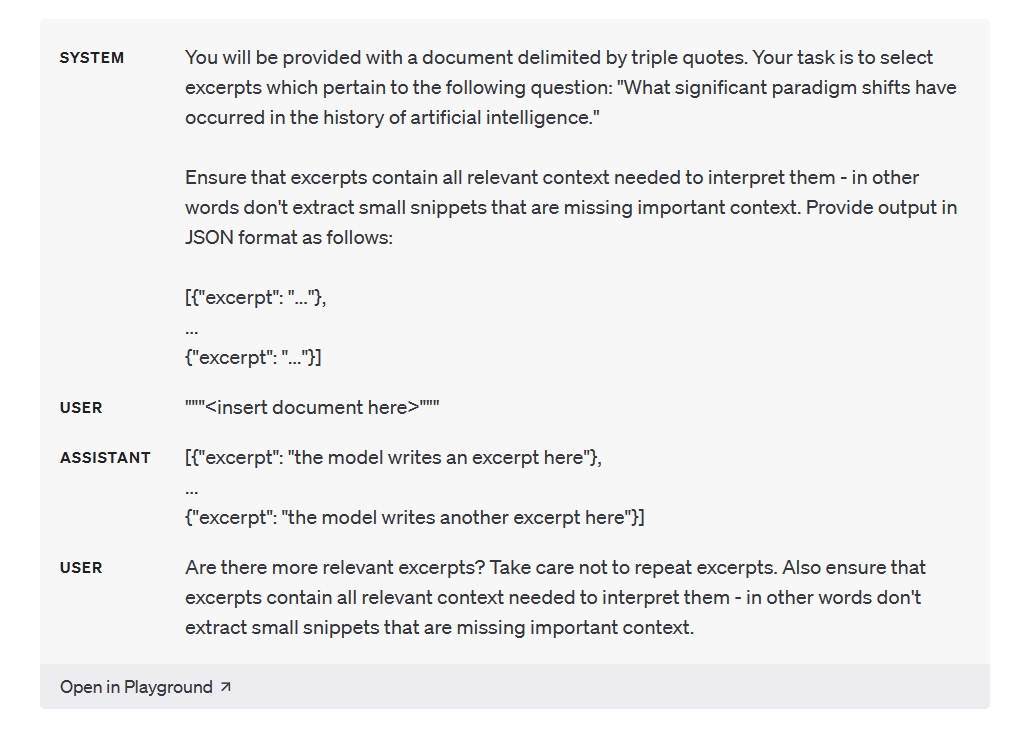Click the final line ending "missing important context."
The height and width of the screenshot is (746, 1017).
[x=439, y=627]
